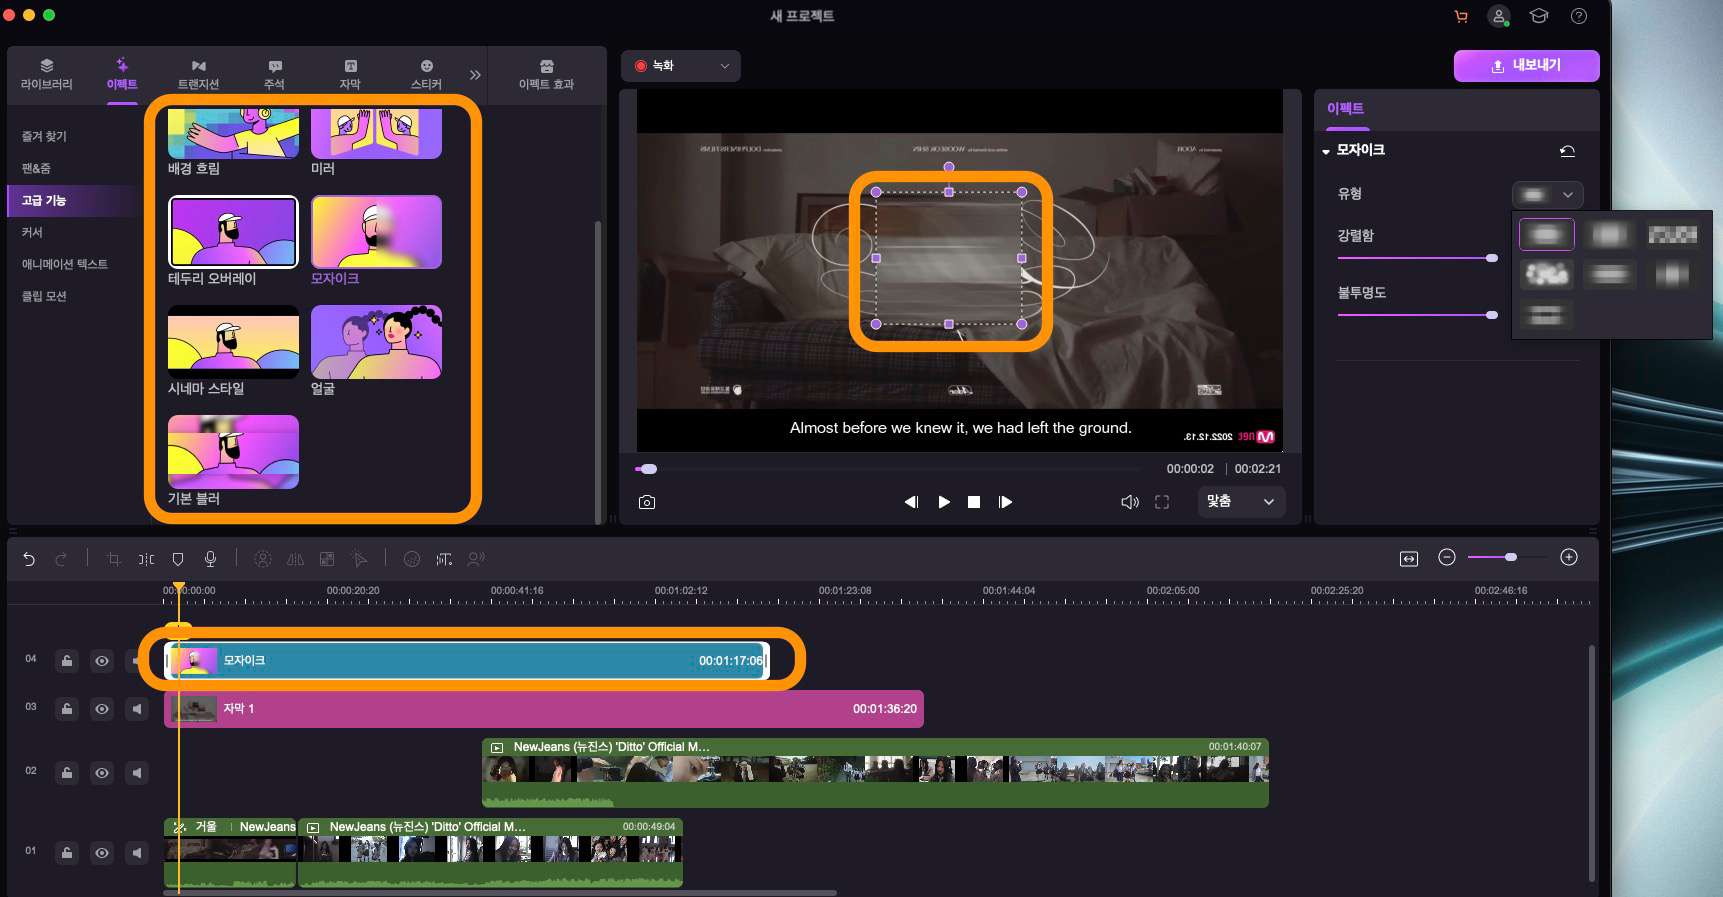Zoom in the timeline with plus icon
Image resolution: width=1723 pixels, height=897 pixels.
(x=1569, y=557)
